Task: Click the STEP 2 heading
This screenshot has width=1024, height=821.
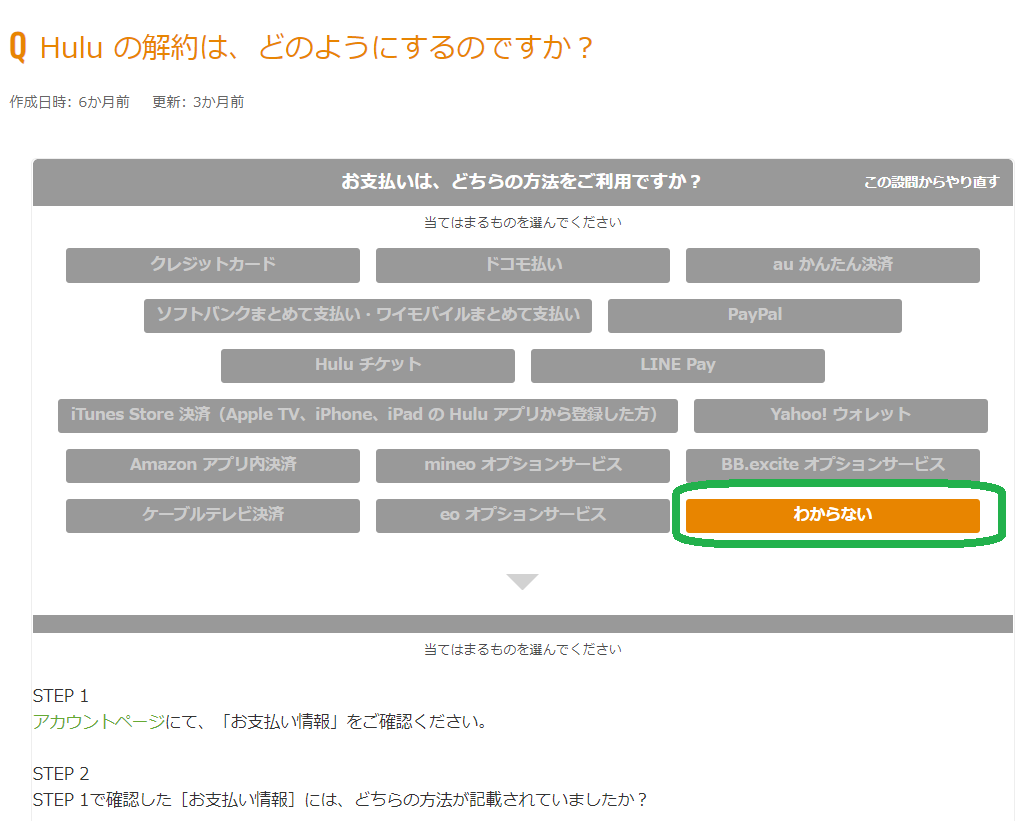Action: pyautogui.click(x=61, y=773)
